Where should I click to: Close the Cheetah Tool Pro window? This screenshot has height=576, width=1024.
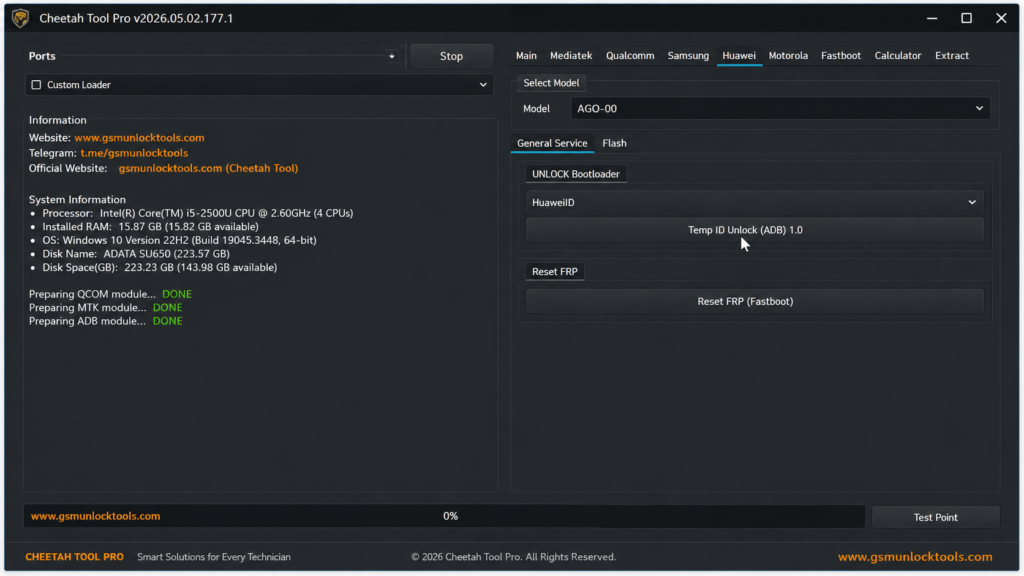click(1001, 18)
